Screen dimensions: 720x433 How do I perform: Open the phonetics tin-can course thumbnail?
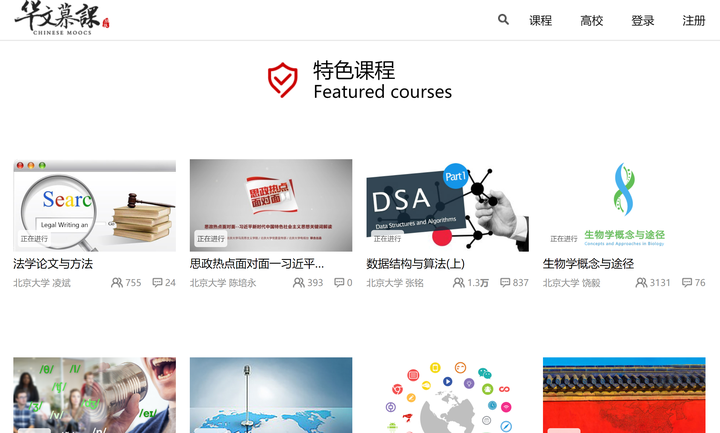[95, 395]
